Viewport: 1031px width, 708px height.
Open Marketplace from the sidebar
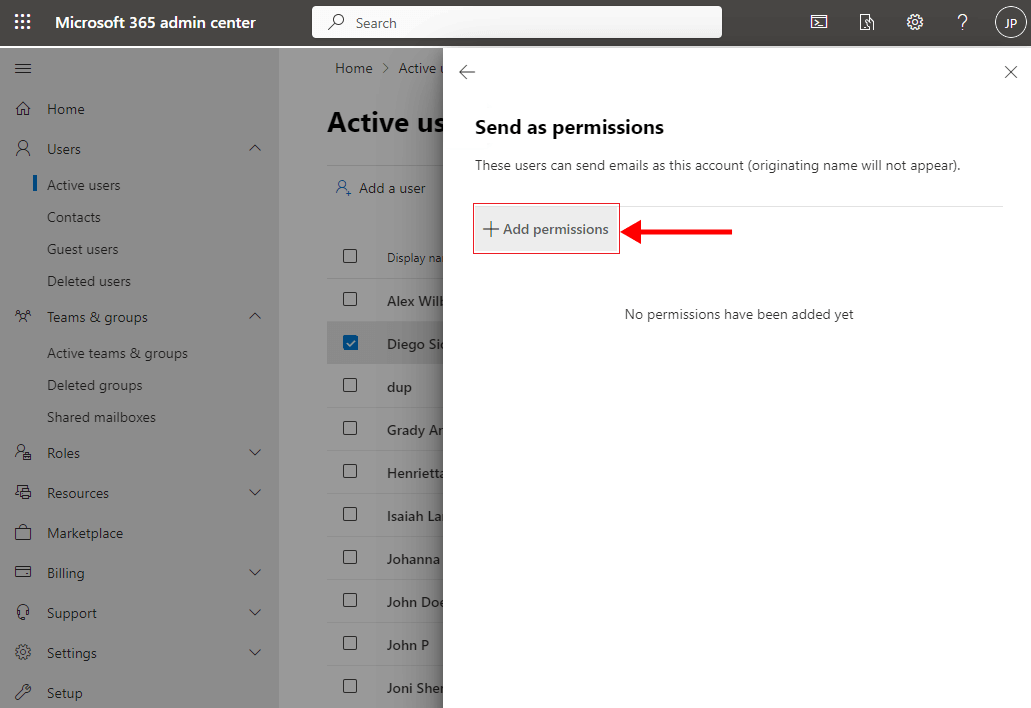(85, 533)
